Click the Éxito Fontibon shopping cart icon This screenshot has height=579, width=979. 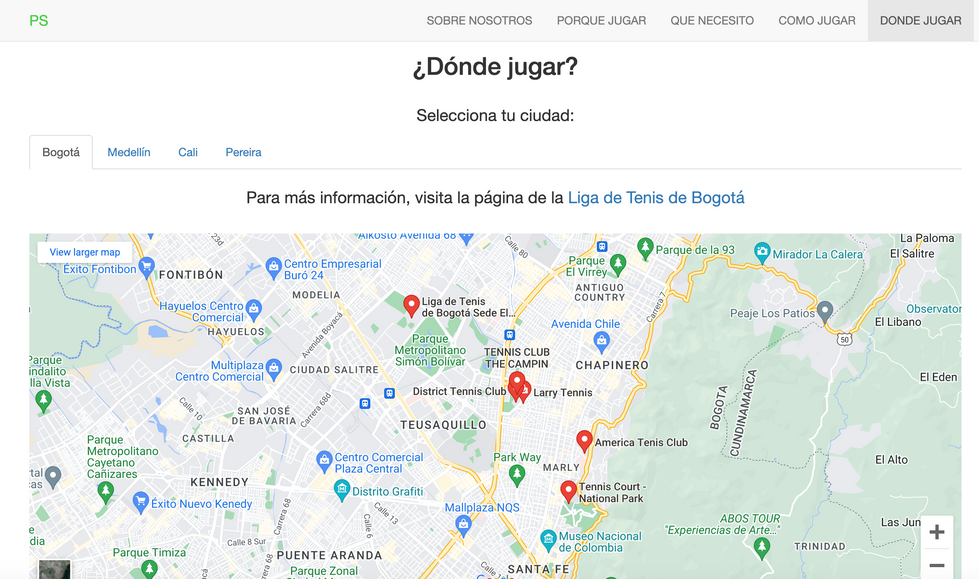point(147,267)
